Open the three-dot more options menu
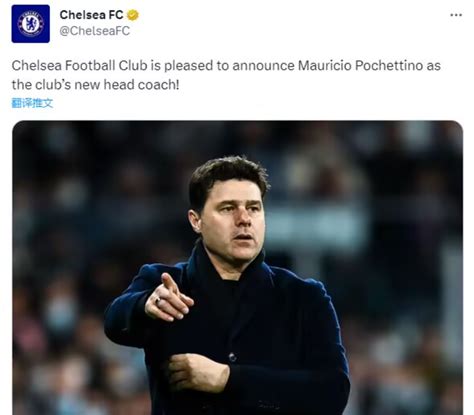474x415 pixels. coord(456,15)
